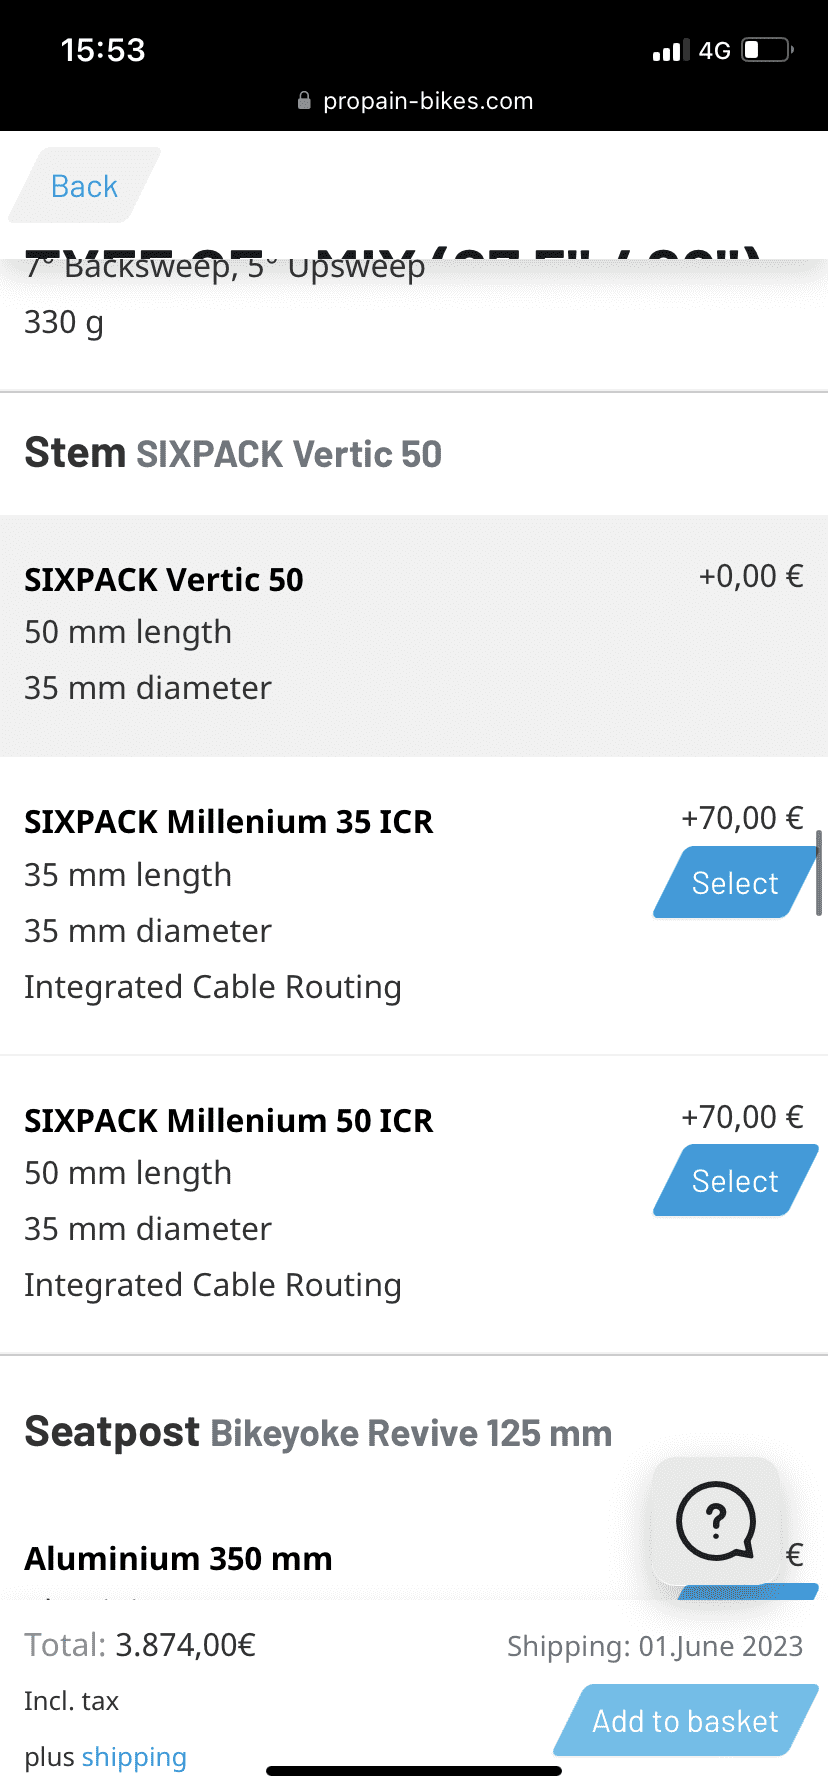Tap the home indicator bar at the bottom
Viewport: 828px width, 1792px height.
414,1771
